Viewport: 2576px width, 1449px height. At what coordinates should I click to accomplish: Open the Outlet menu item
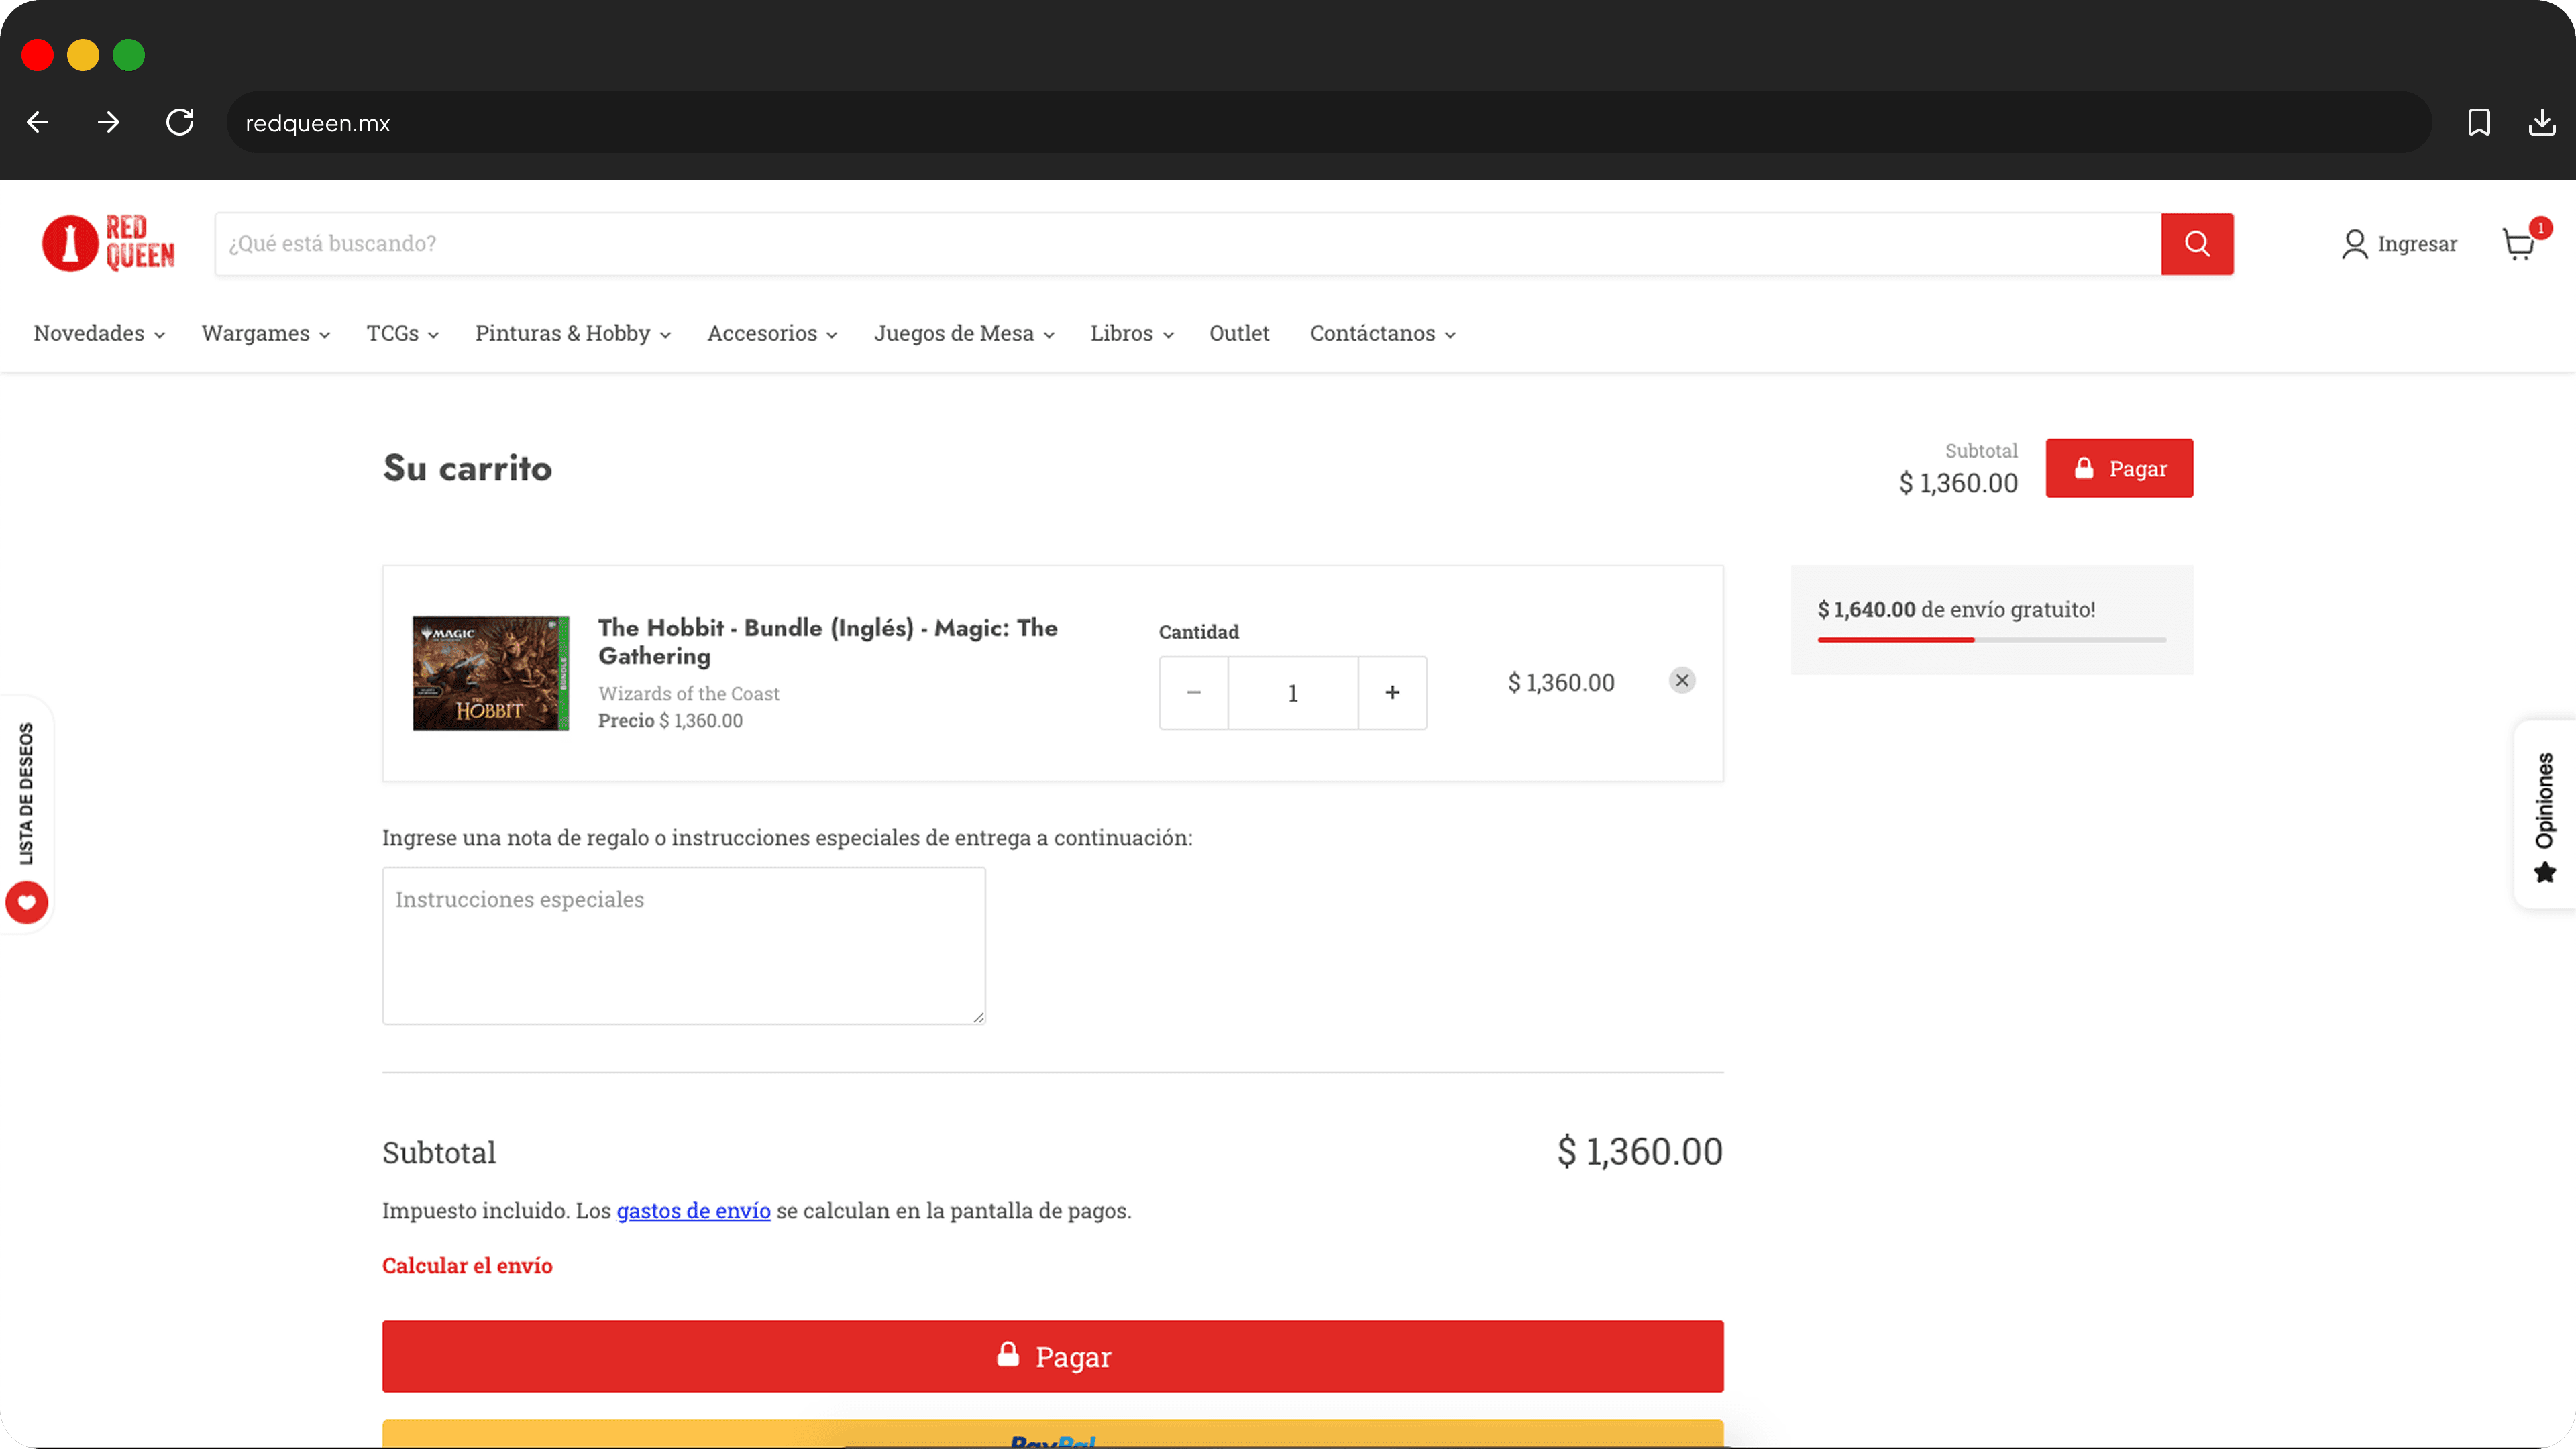tap(1239, 333)
